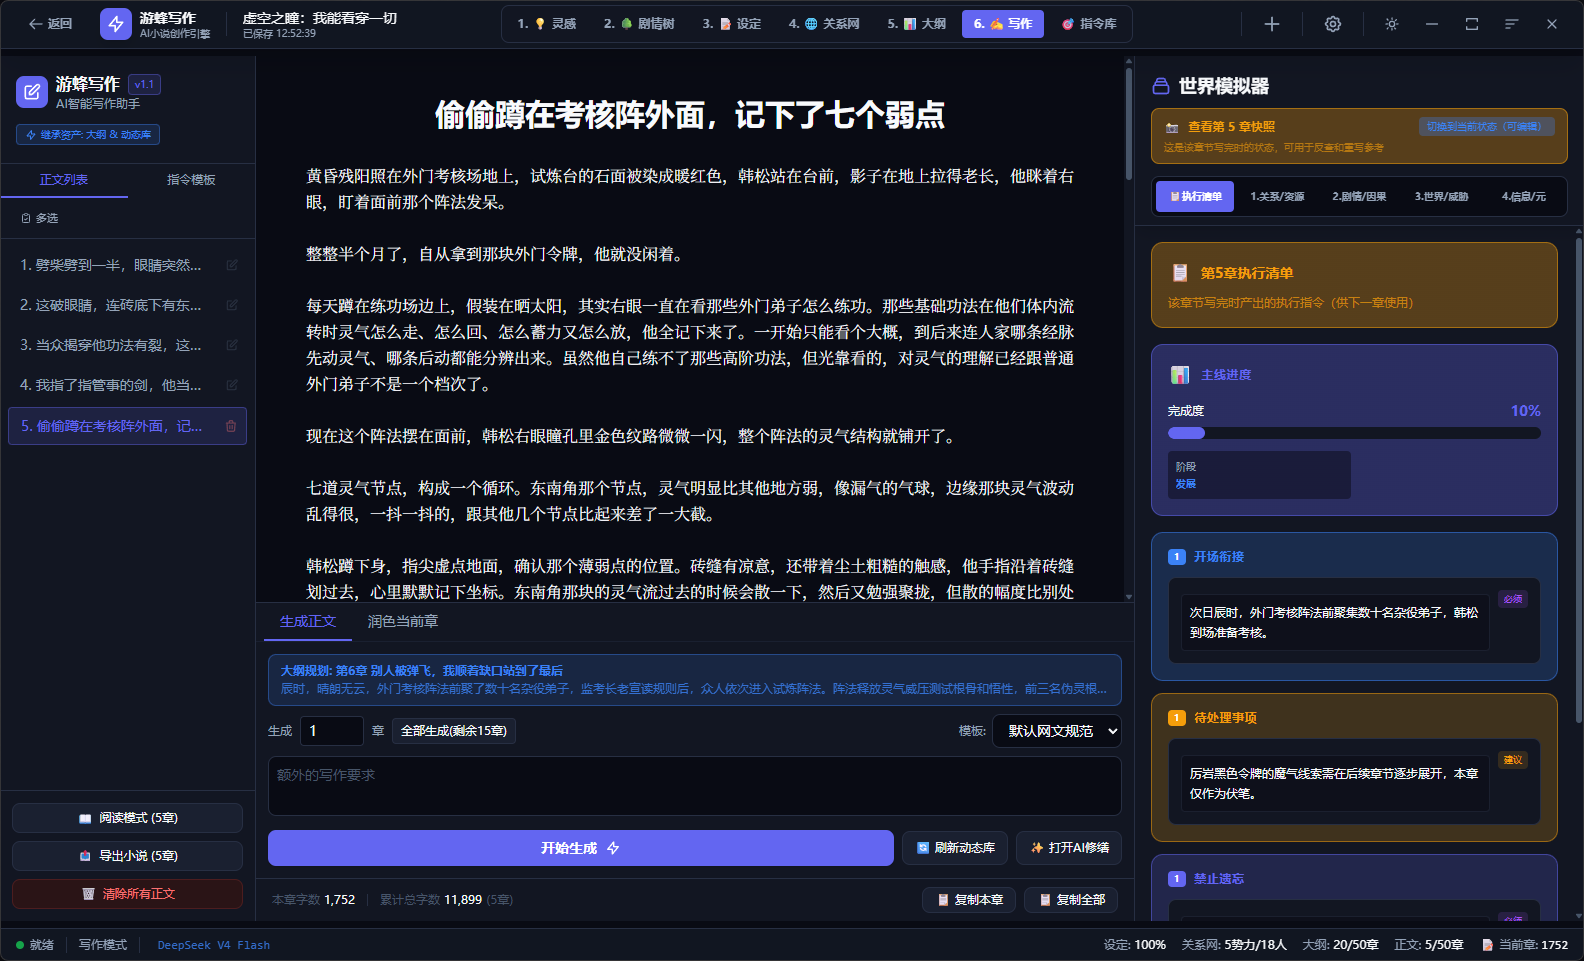Click 写作模式 in the status bar
Viewport: 1584px width, 961px height.
click(103, 945)
